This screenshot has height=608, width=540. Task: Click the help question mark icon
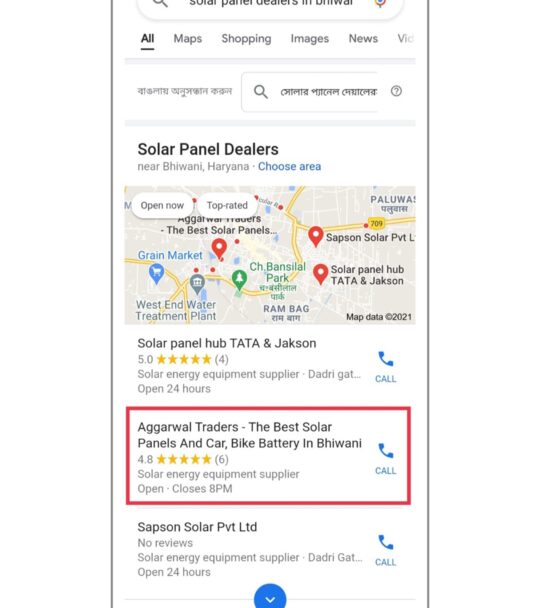[x=396, y=91]
